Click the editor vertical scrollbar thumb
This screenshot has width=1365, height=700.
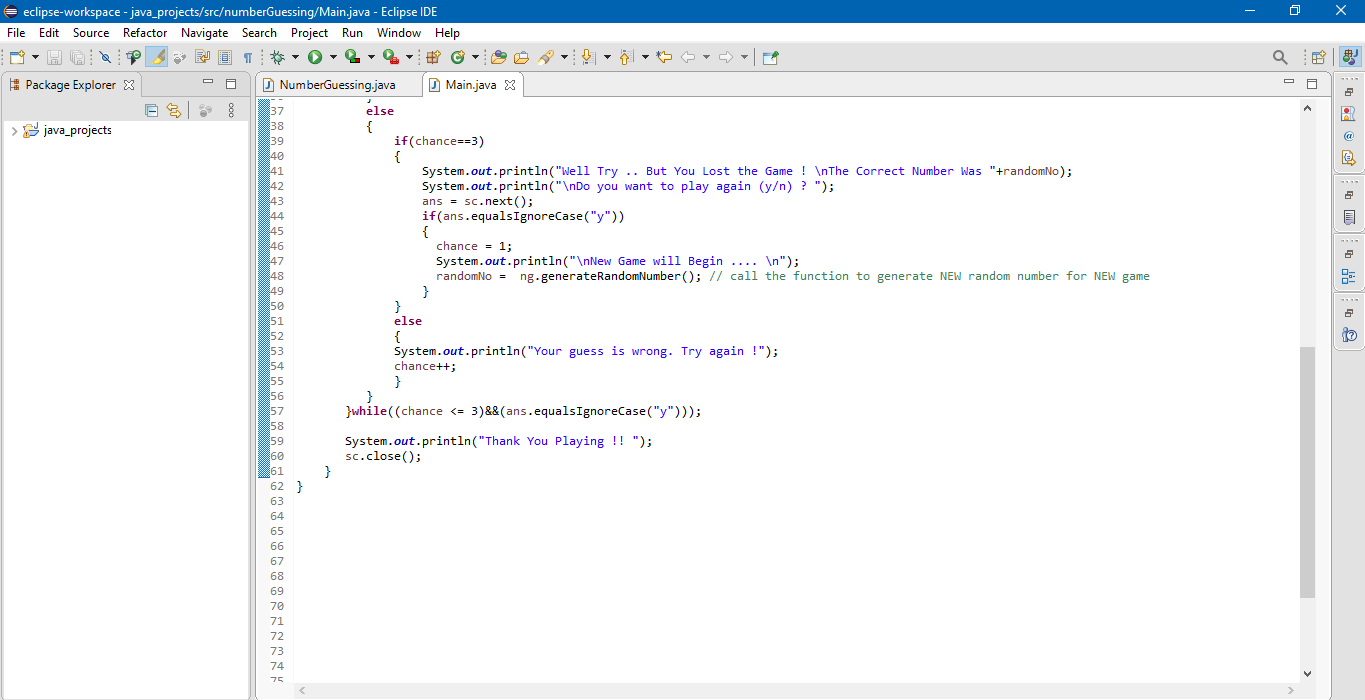point(1308,472)
